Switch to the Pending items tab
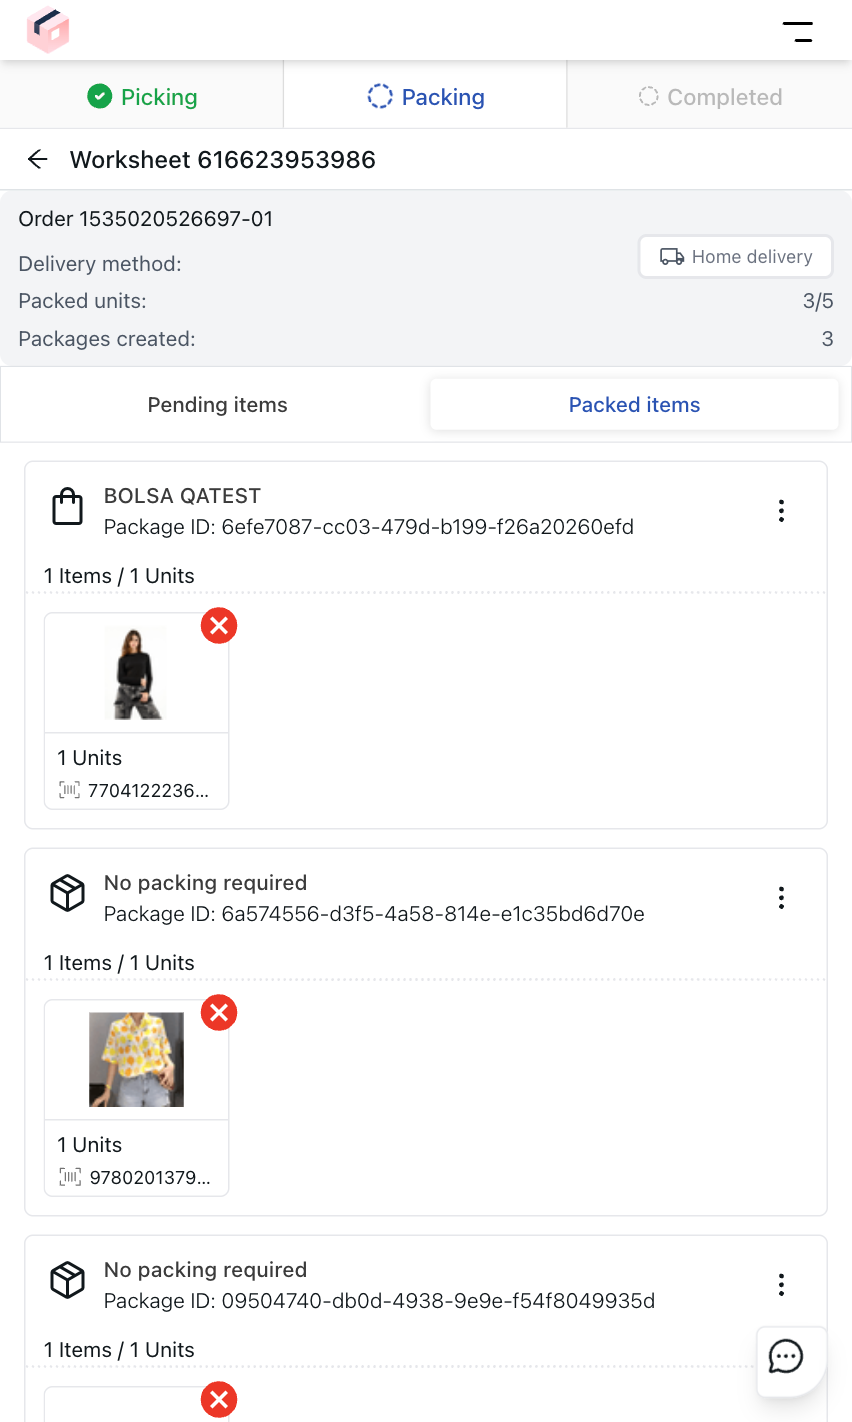852x1422 pixels. (x=217, y=404)
